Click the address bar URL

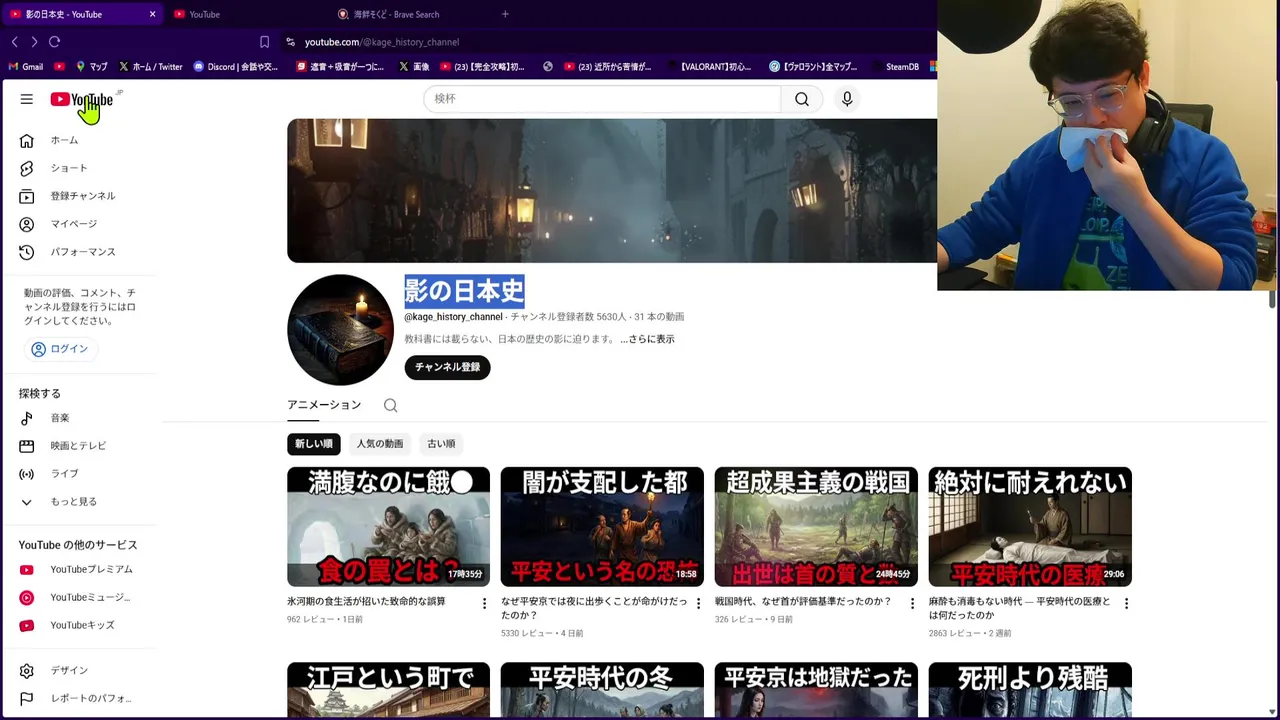coord(382,42)
